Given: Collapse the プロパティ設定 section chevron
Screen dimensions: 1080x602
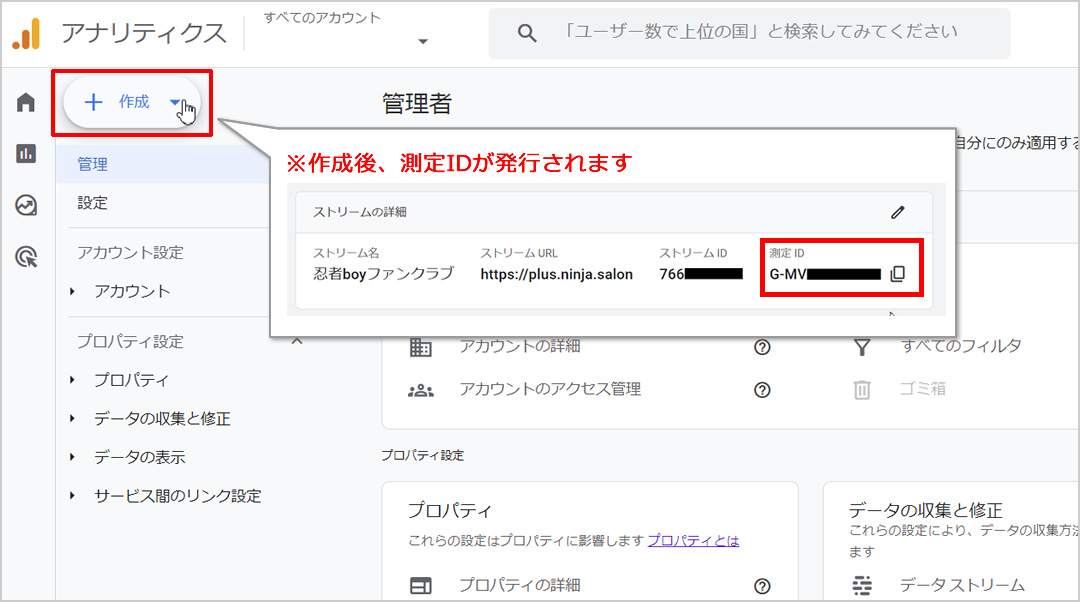Looking at the screenshot, I should coord(296,341).
